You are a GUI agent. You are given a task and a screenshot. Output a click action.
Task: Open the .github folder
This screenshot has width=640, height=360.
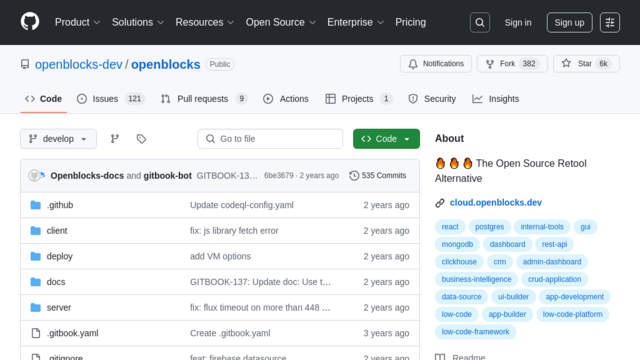pyautogui.click(x=60, y=205)
